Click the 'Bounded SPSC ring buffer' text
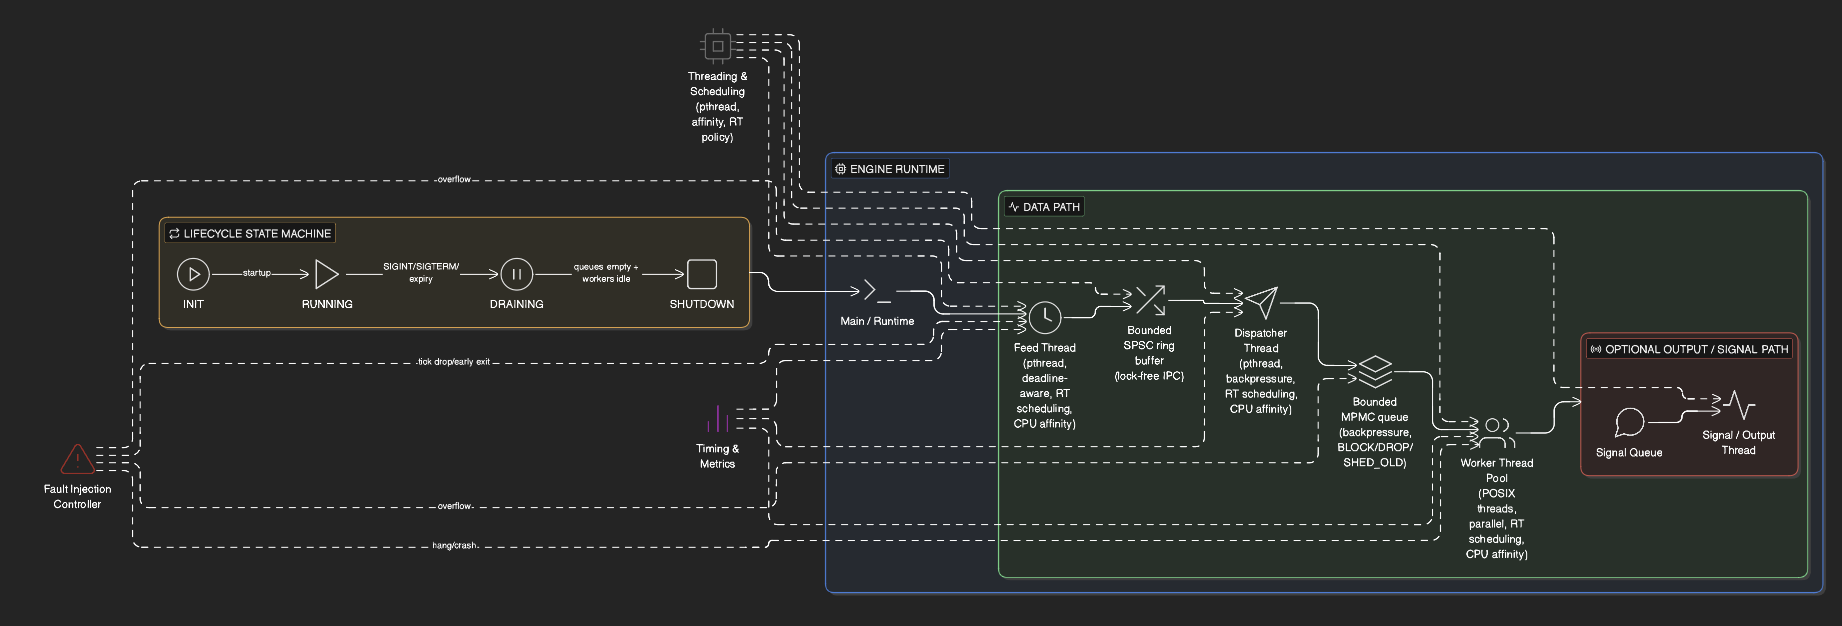This screenshot has width=1842, height=626. tap(1149, 353)
